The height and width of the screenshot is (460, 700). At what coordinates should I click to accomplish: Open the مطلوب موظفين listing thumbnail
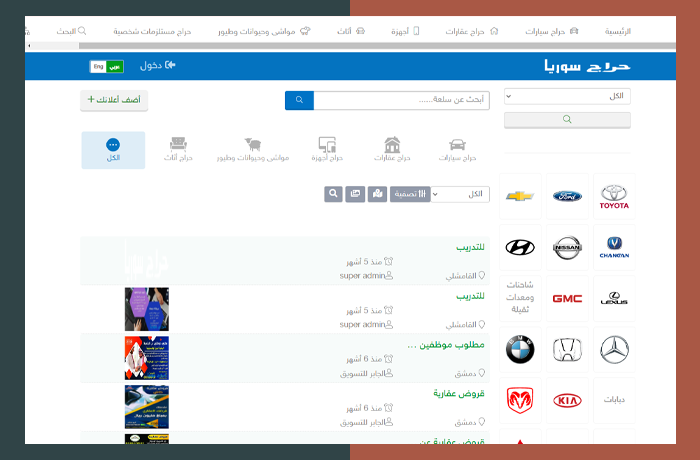click(146, 358)
